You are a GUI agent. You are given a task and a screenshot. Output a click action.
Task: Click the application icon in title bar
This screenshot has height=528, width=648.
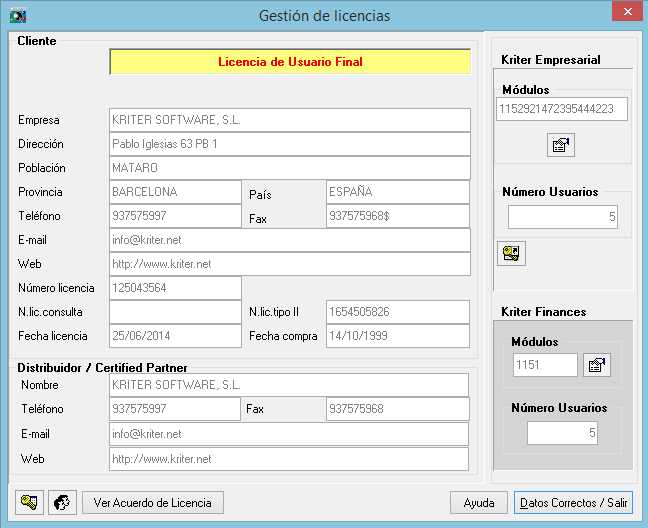(18, 16)
